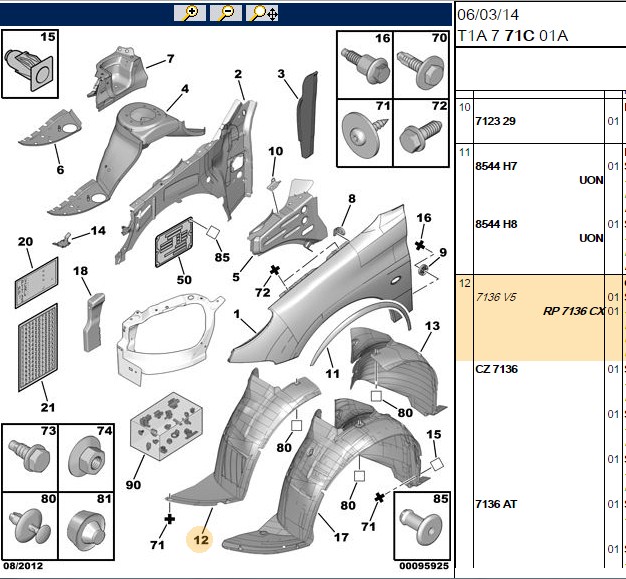626x579 pixels.
Task: Click part number 7 label
Action: pyautogui.click(x=170, y=59)
